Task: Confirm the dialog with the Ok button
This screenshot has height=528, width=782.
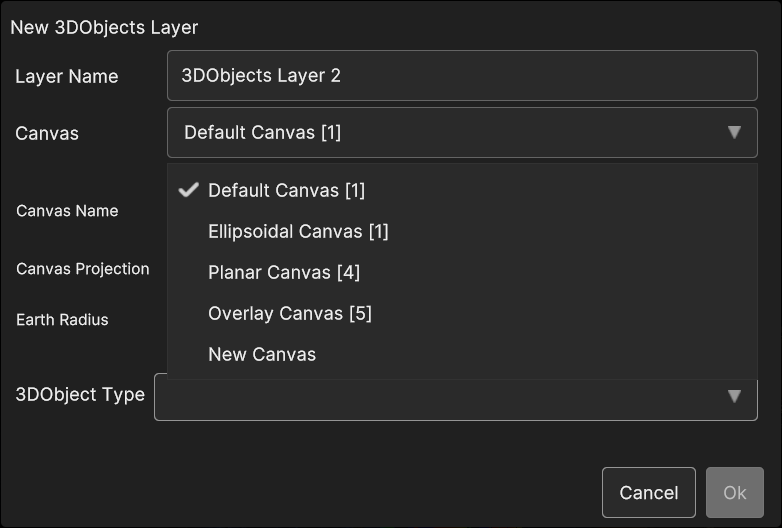Action: (735, 493)
